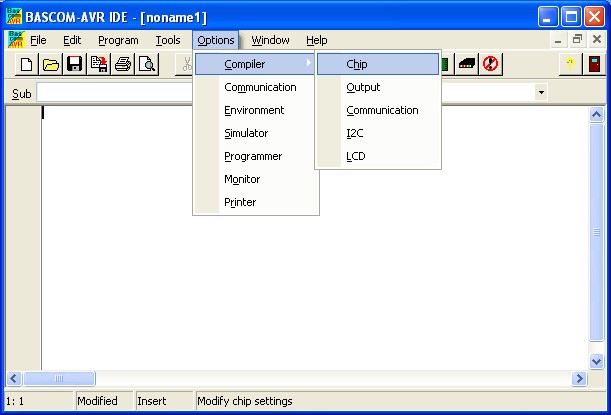
Task: Select Monitor in Options menu
Action: (256, 179)
